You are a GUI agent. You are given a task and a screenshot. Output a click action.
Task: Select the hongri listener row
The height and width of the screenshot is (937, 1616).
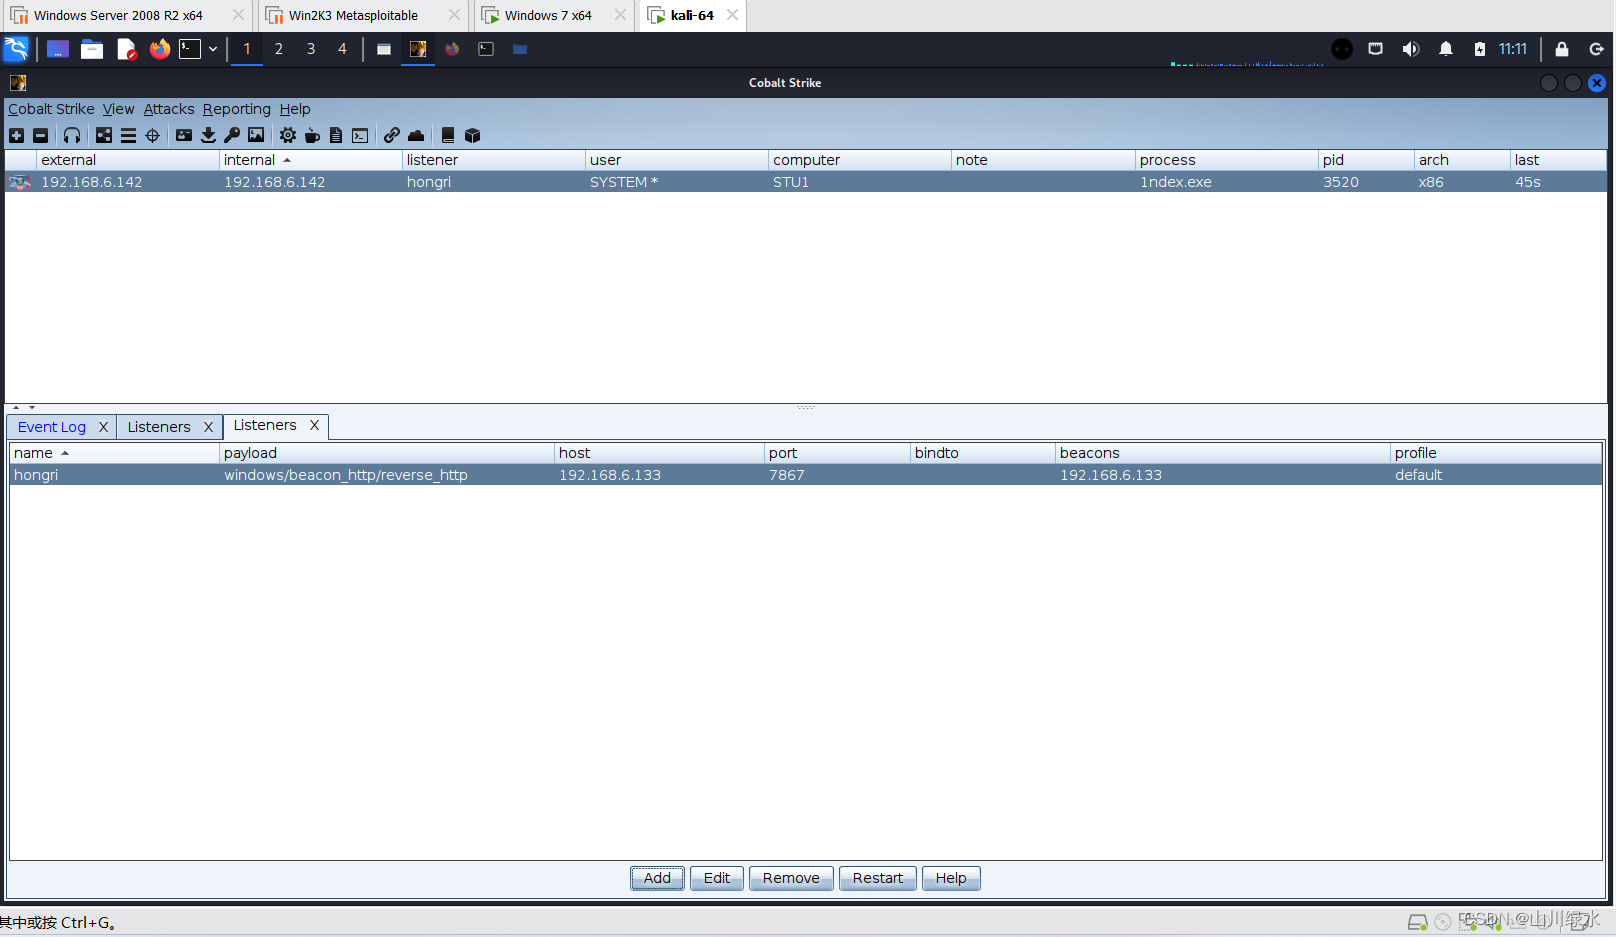pyautogui.click(x=806, y=475)
